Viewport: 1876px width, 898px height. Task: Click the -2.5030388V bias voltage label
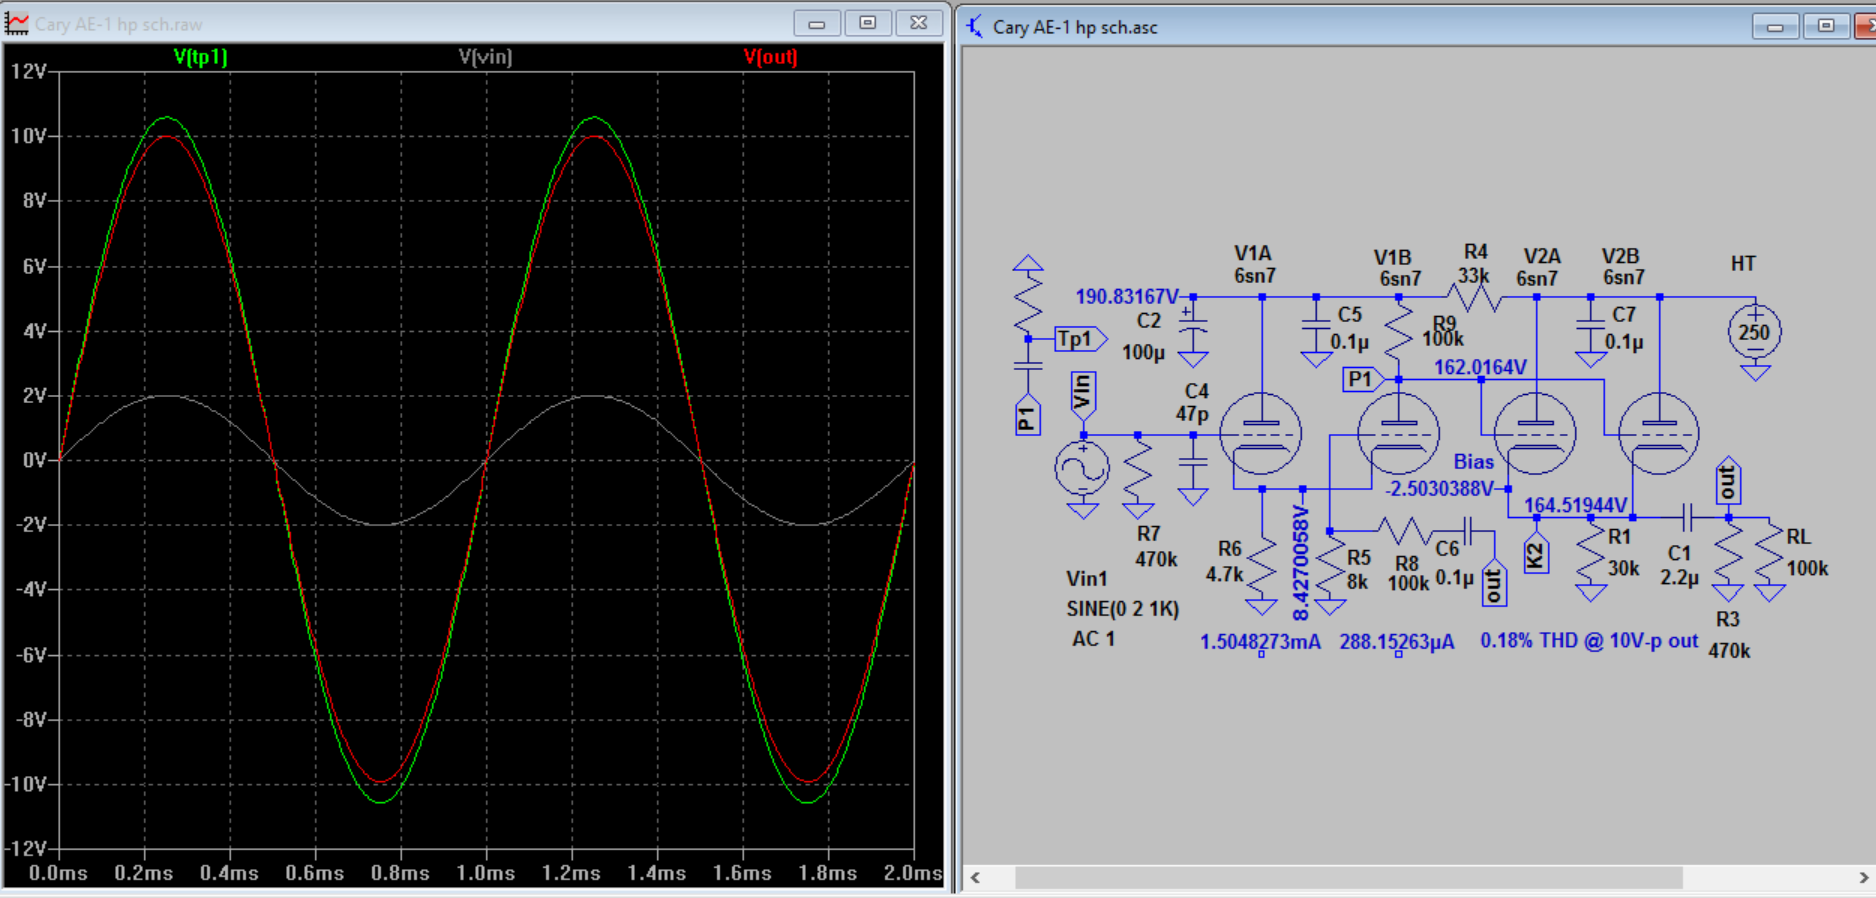point(1439,488)
